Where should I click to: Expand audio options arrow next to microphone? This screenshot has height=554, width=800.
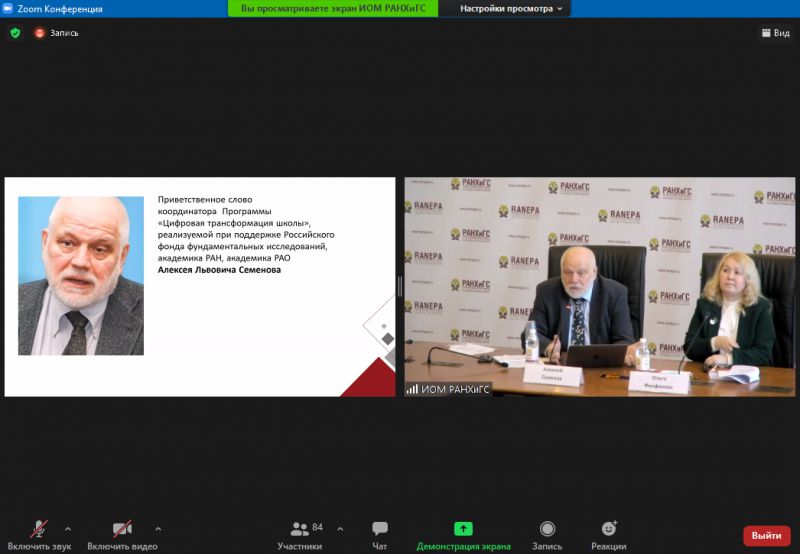(68, 529)
